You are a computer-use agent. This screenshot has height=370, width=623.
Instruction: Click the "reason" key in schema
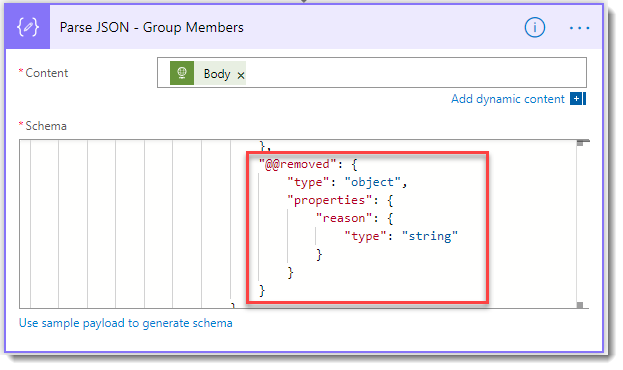tap(344, 218)
